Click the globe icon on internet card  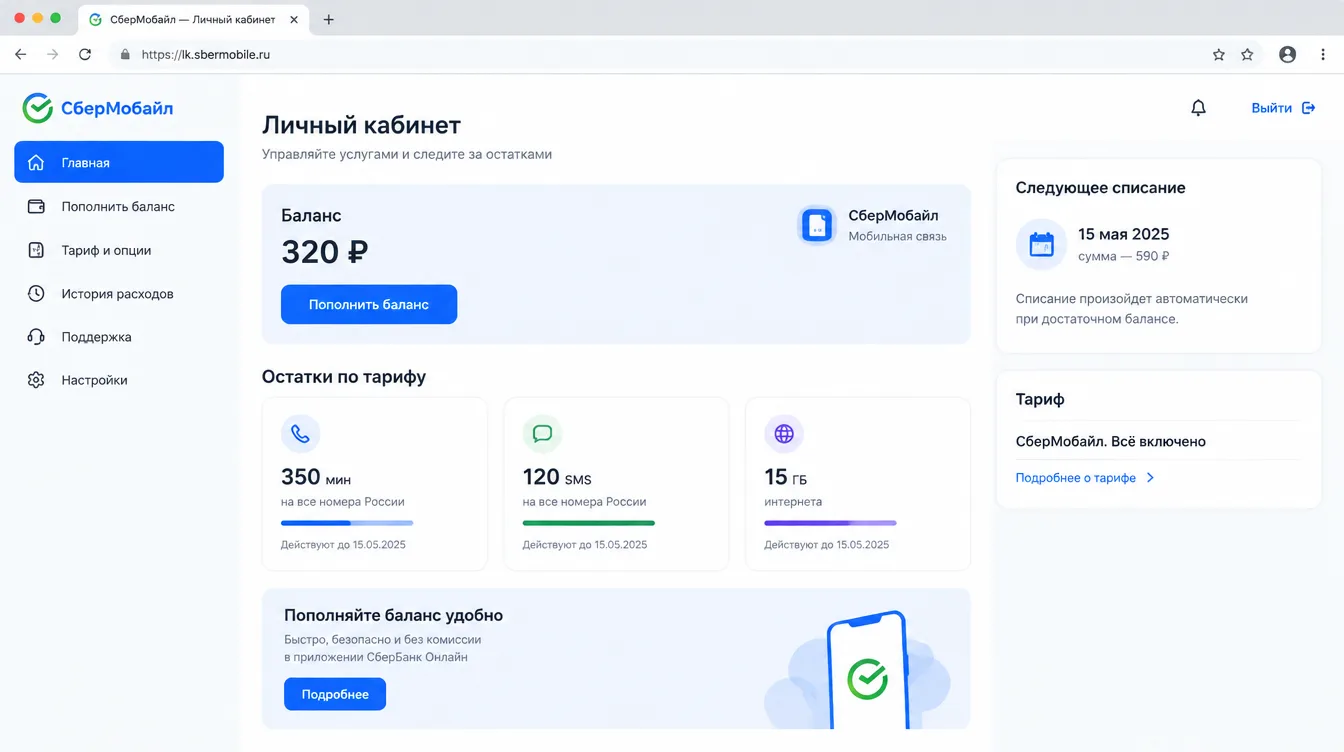(784, 434)
